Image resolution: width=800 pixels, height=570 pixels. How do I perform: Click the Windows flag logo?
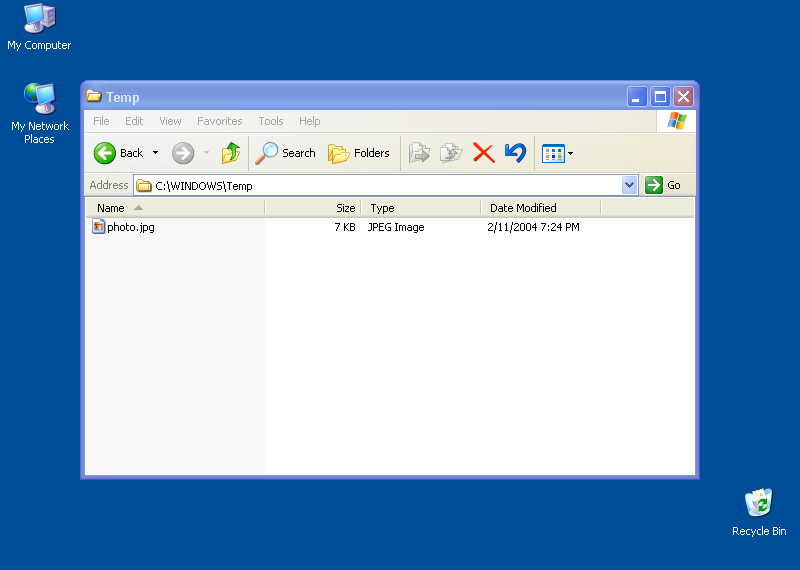click(x=677, y=121)
